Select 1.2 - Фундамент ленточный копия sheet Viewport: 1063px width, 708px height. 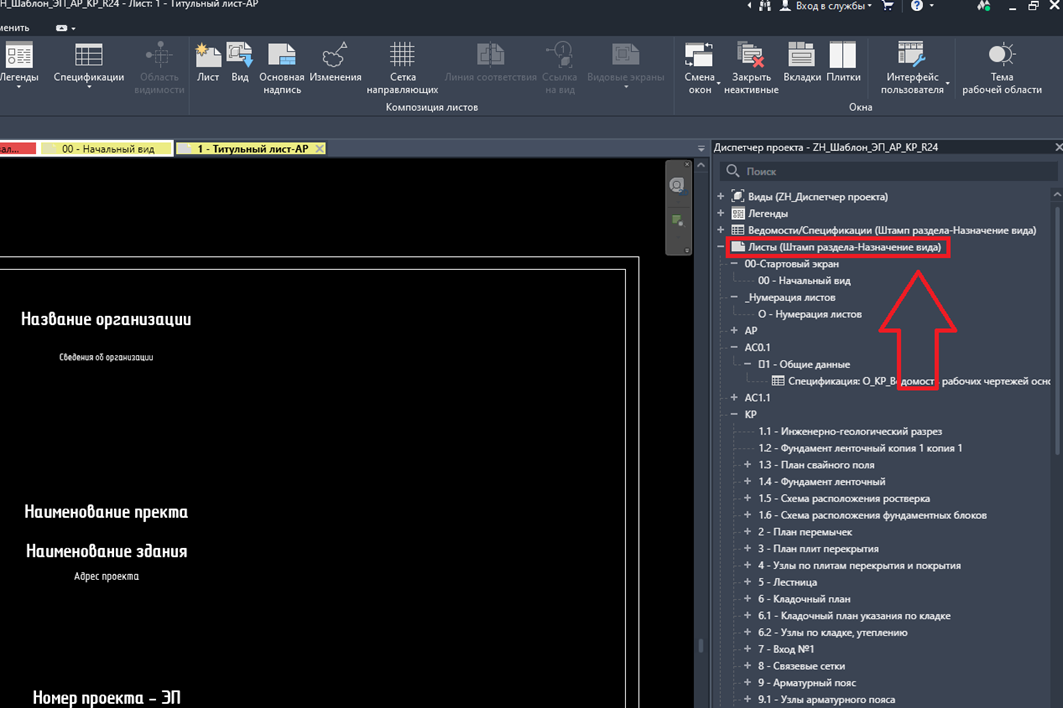[860, 448]
